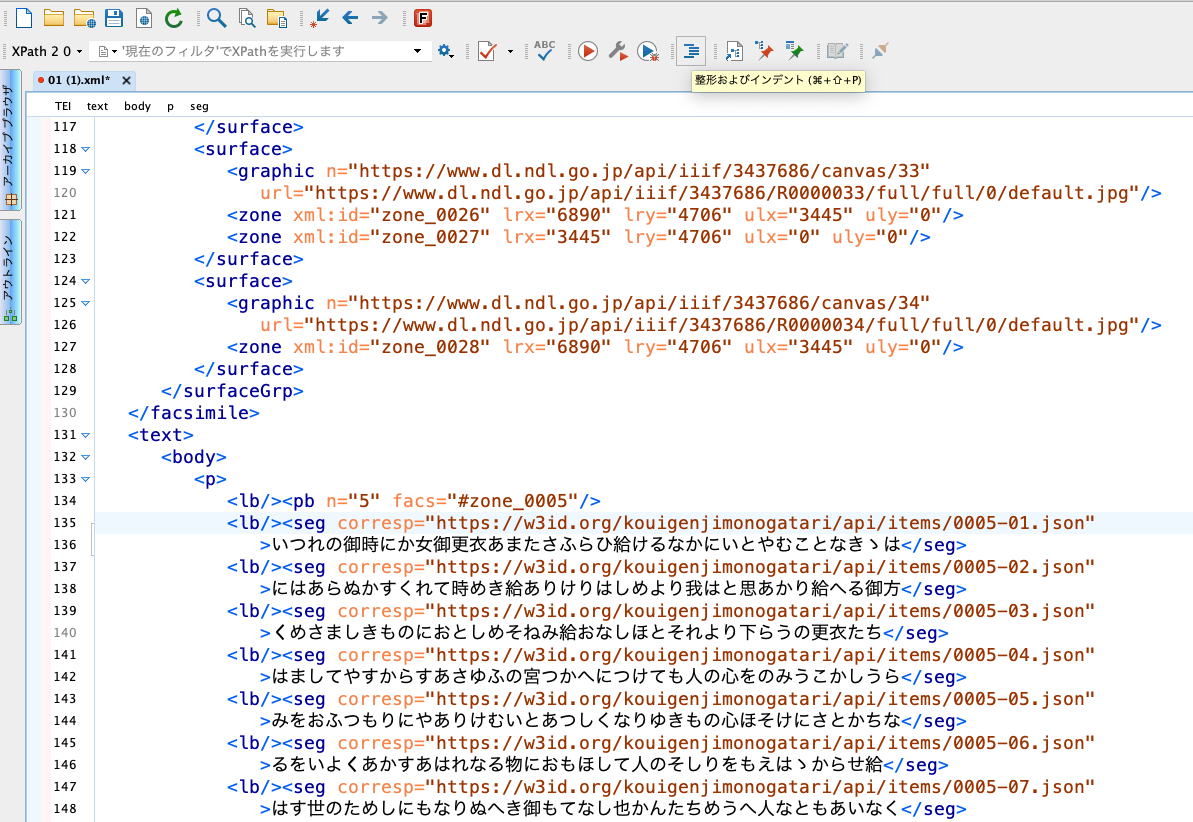Switch to the 01 (1).xml editor tab
The height and width of the screenshot is (822, 1193).
(78, 80)
